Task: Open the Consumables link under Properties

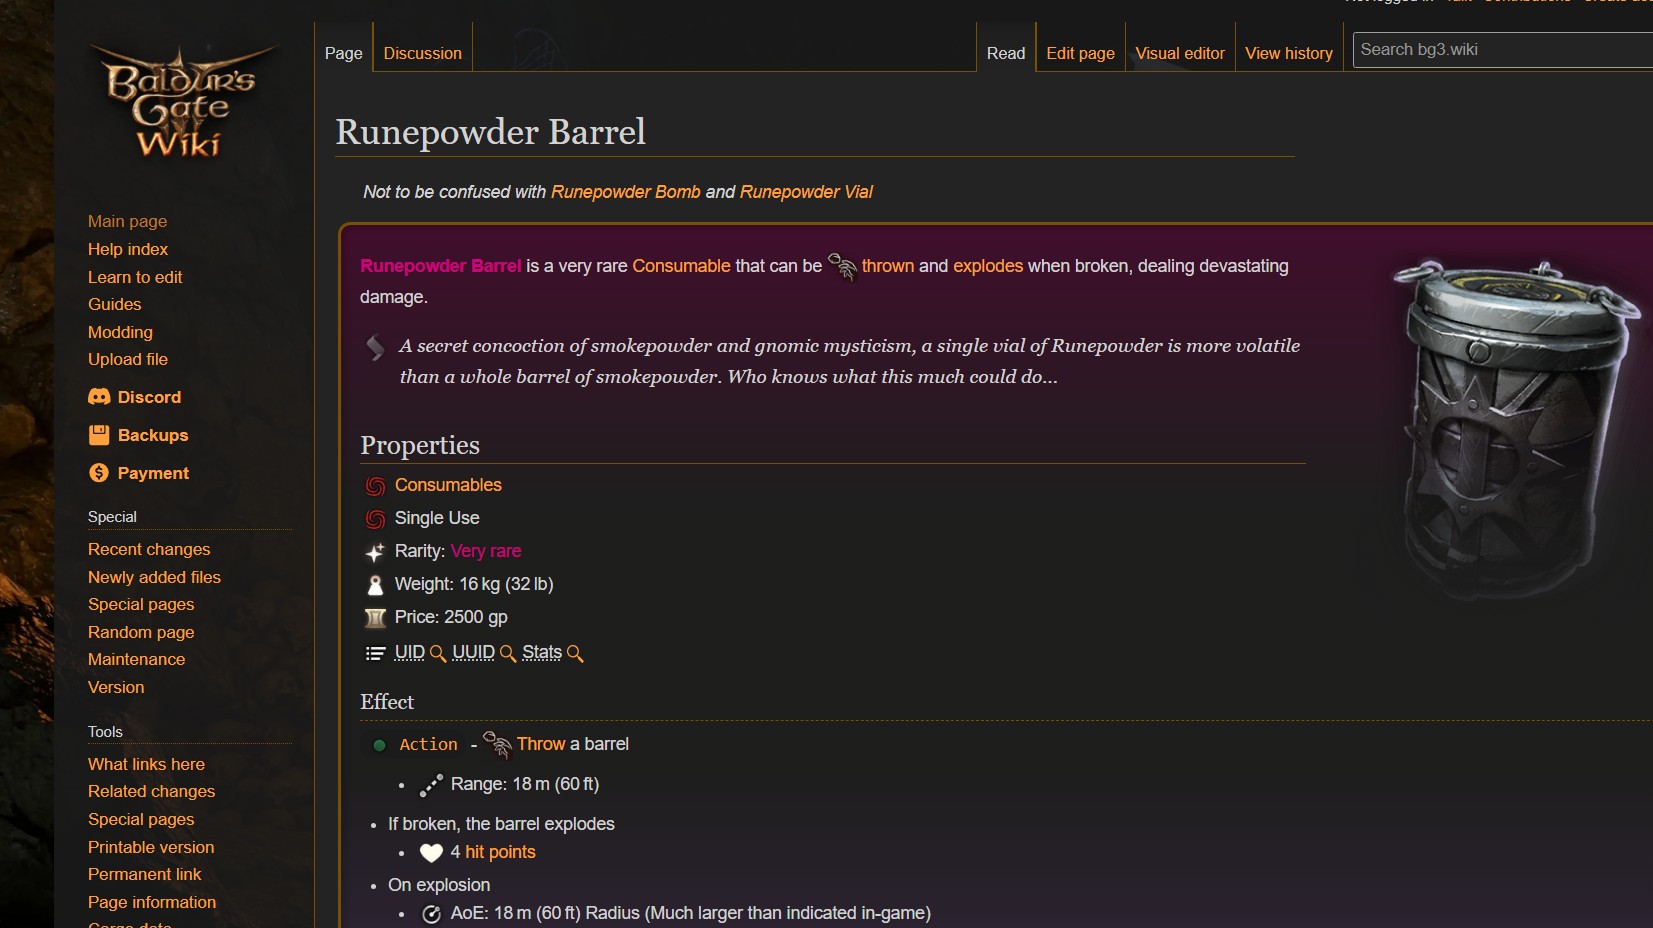Action: click(448, 485)
